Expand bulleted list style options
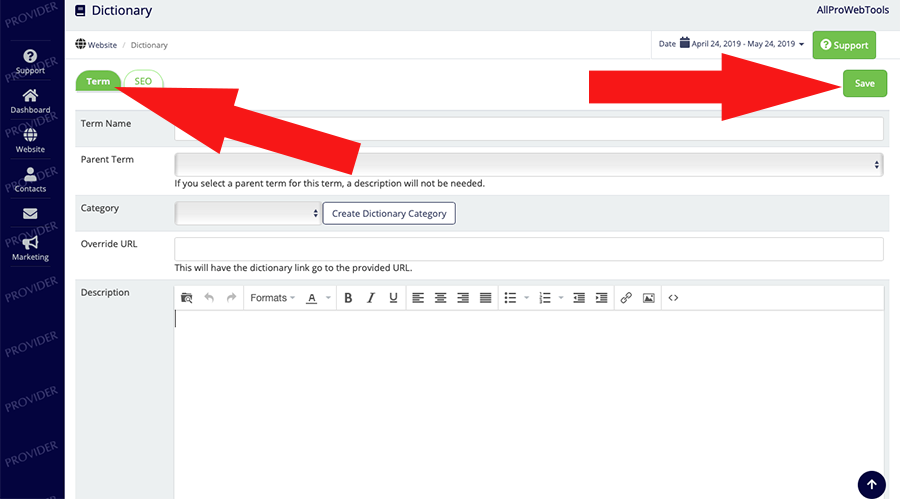 click(526, 297)
